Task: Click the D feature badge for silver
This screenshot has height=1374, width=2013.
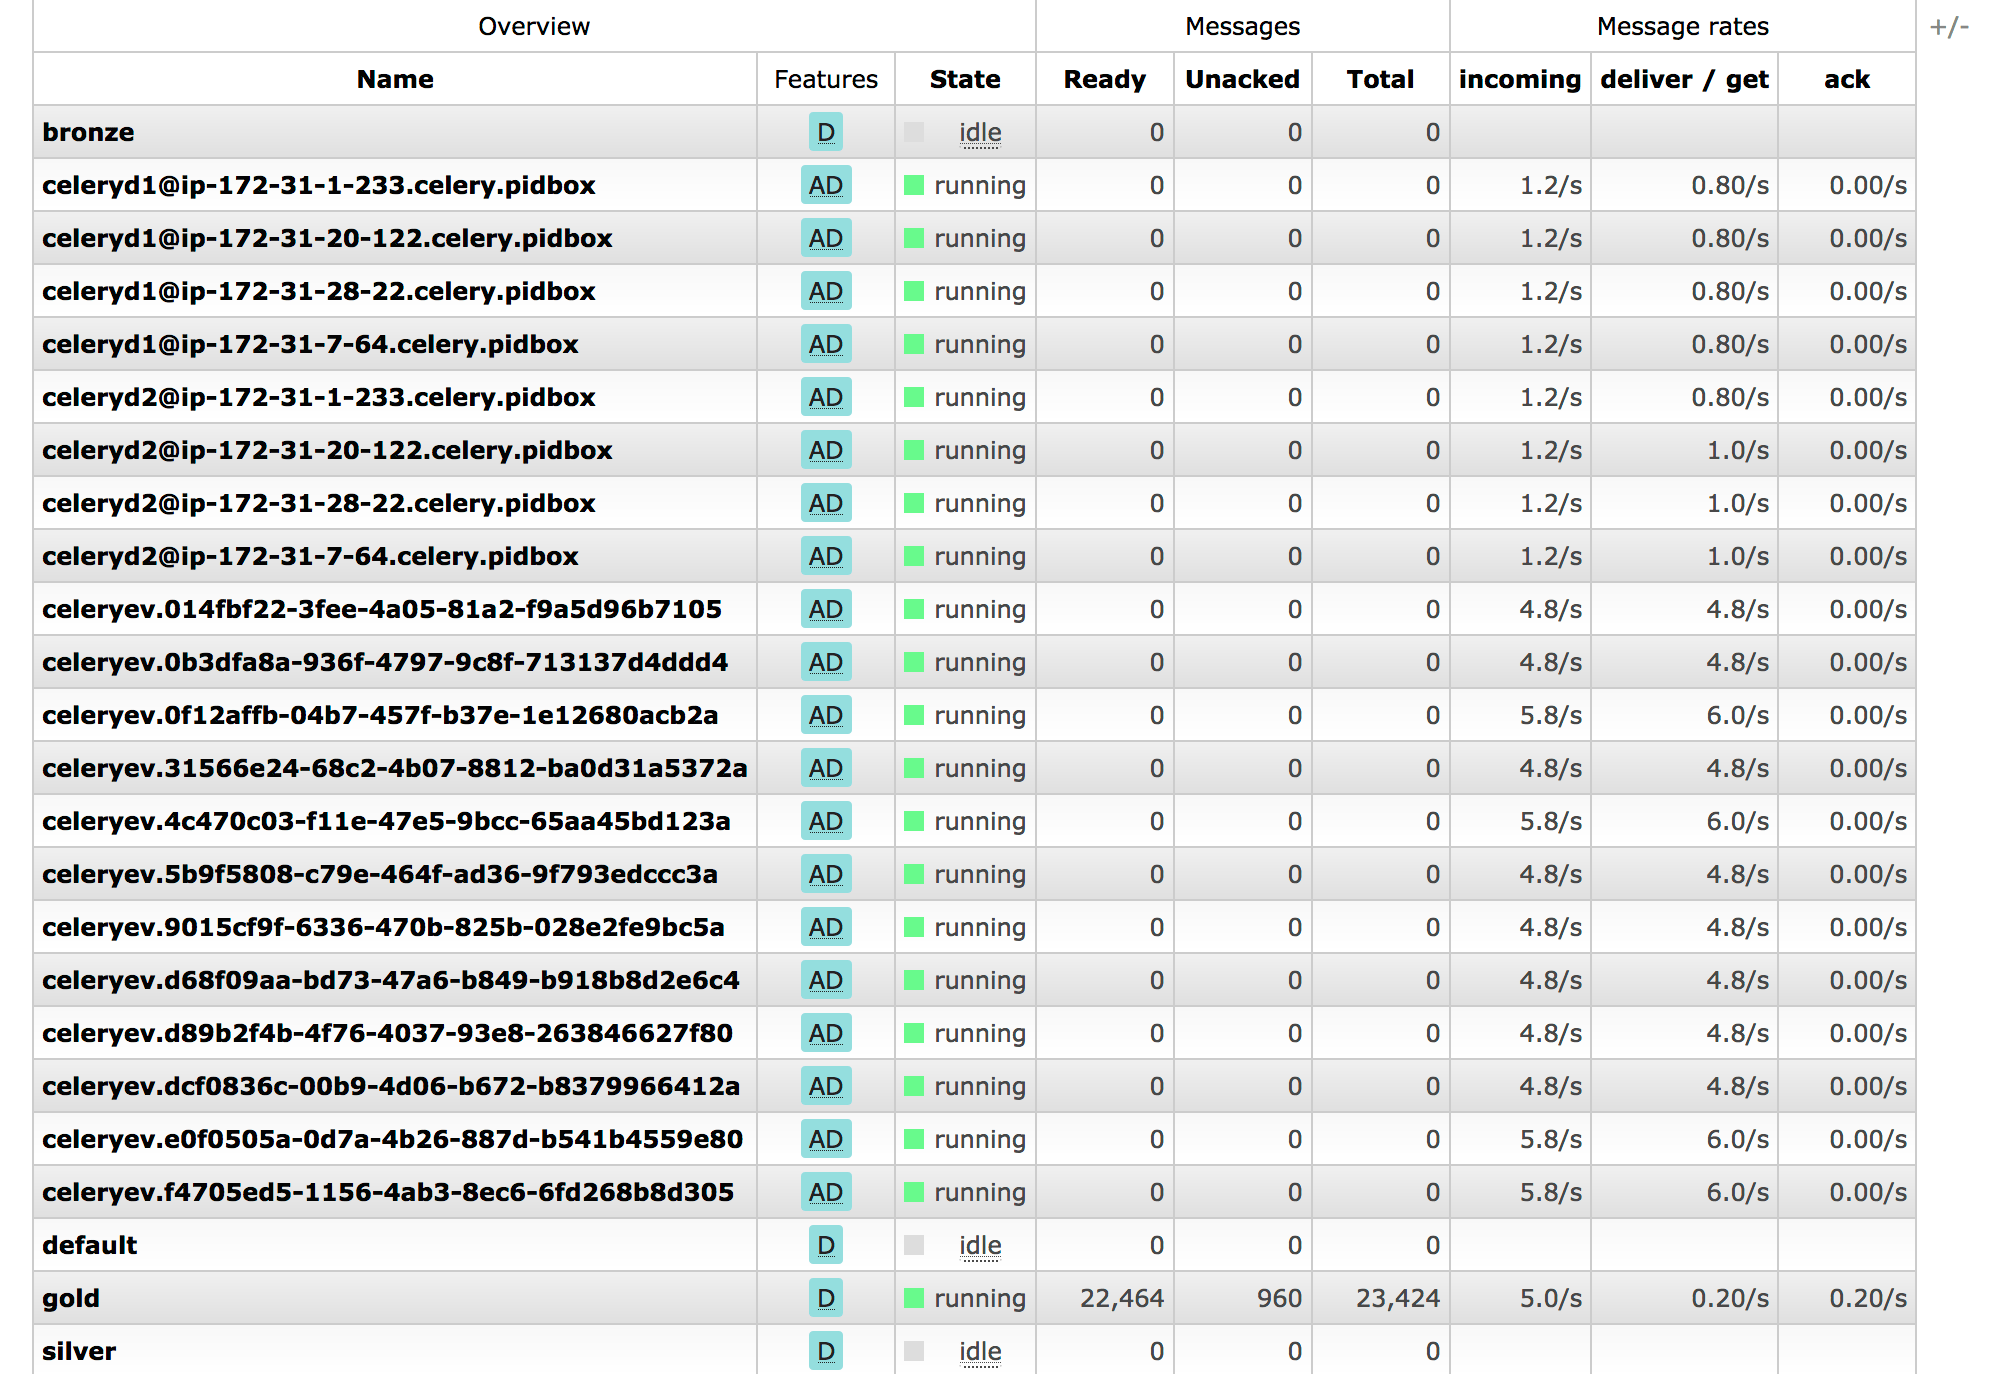Action: click(826, 1351)
